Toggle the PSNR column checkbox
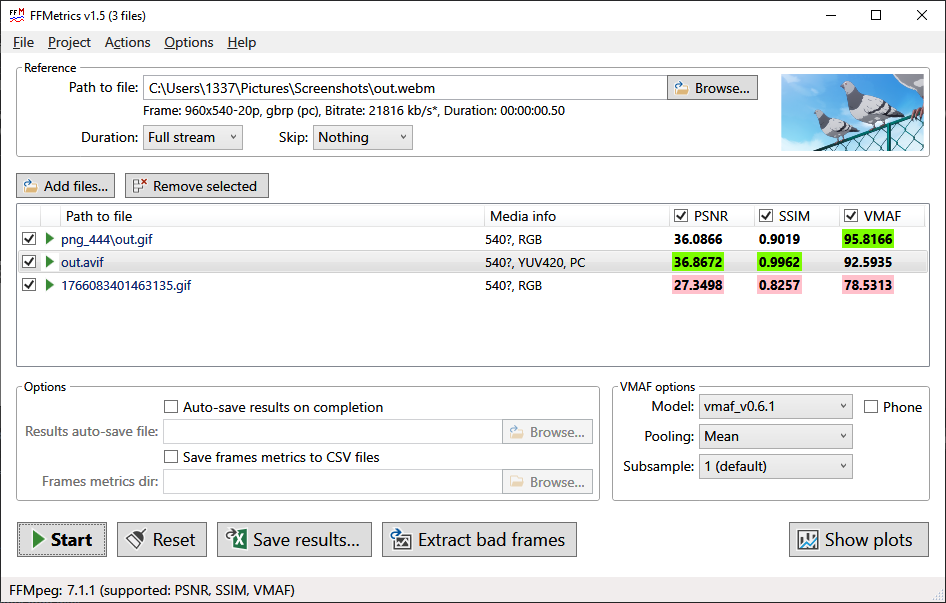This screenshot has width=946, height=603. (681, 216)
